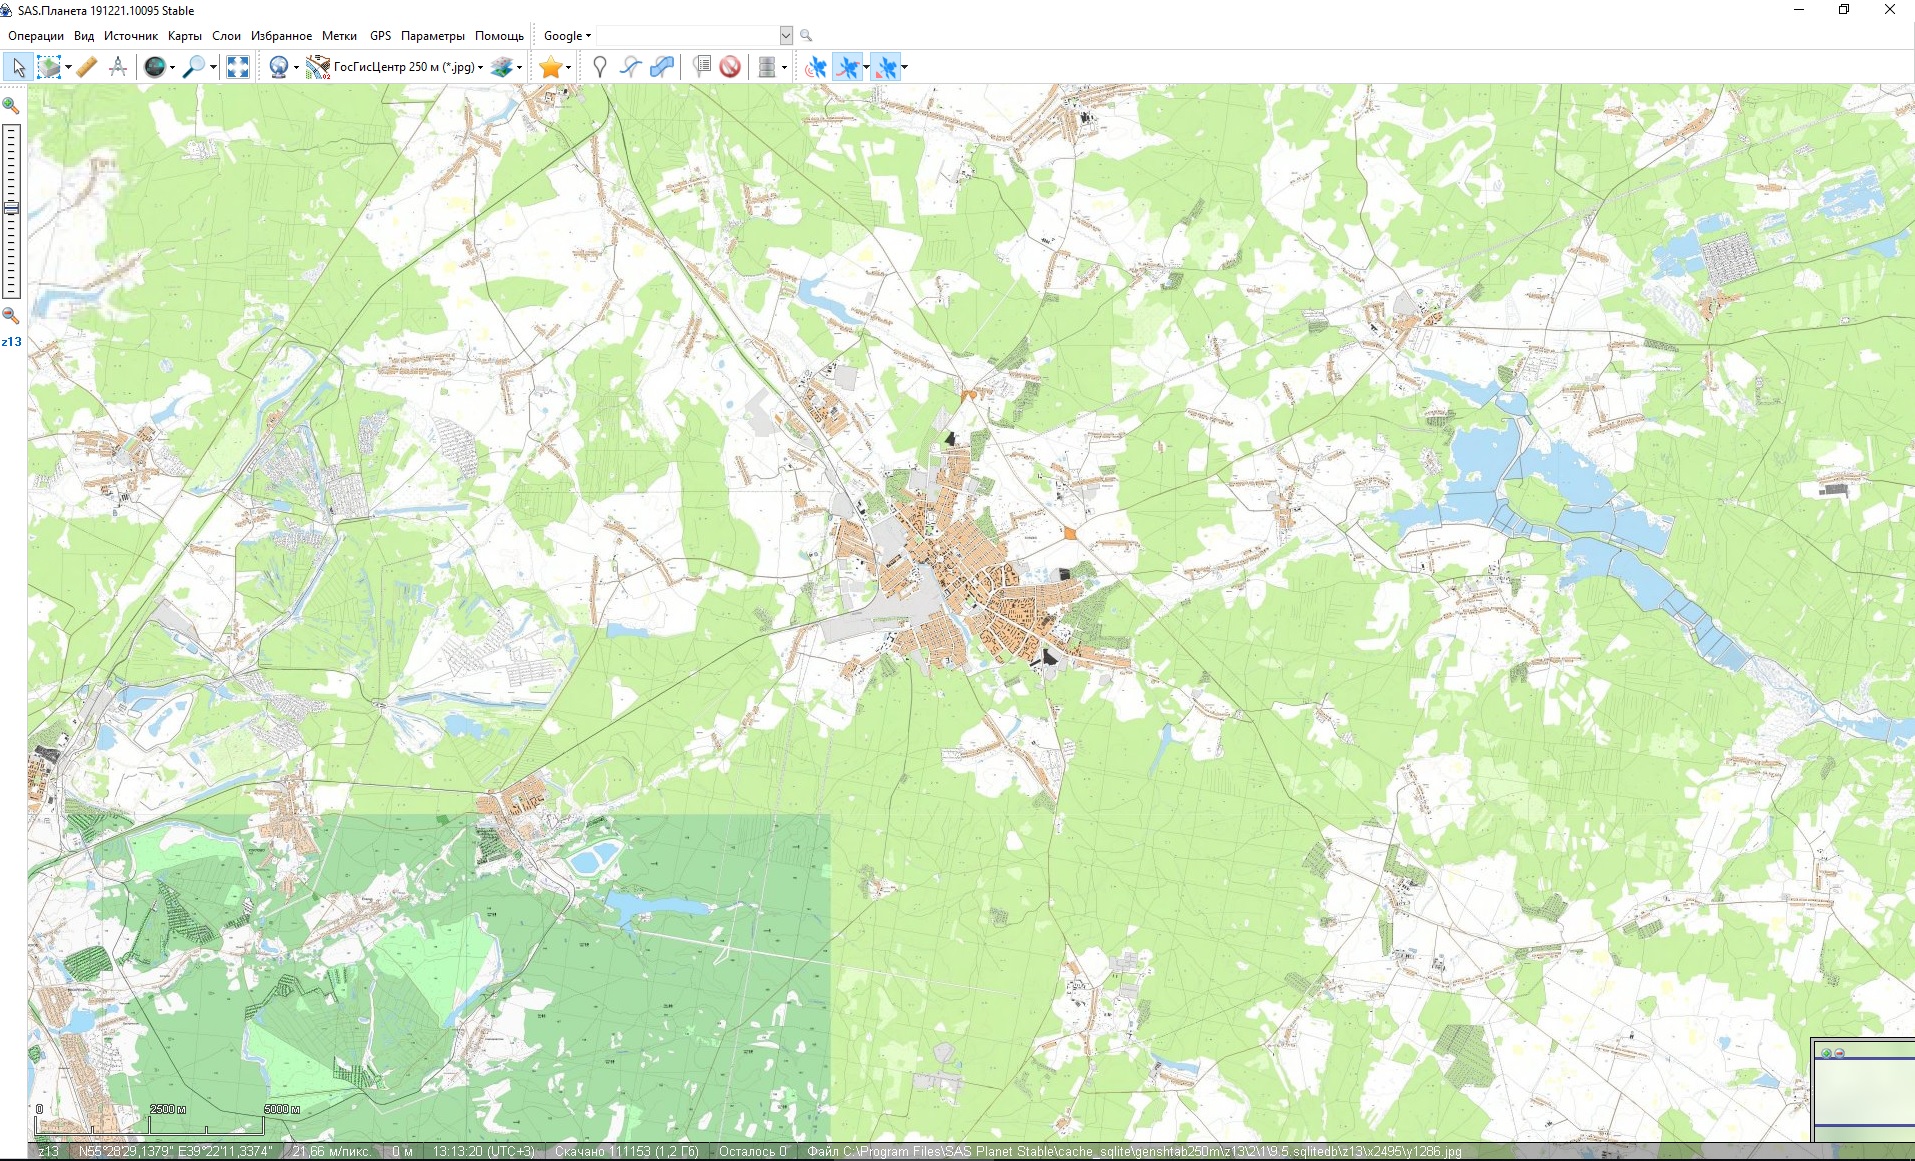Expand the favorites star dropdown arrow
The height and width of the screenshot is (1161, 1915).
[x=569, y=68]
